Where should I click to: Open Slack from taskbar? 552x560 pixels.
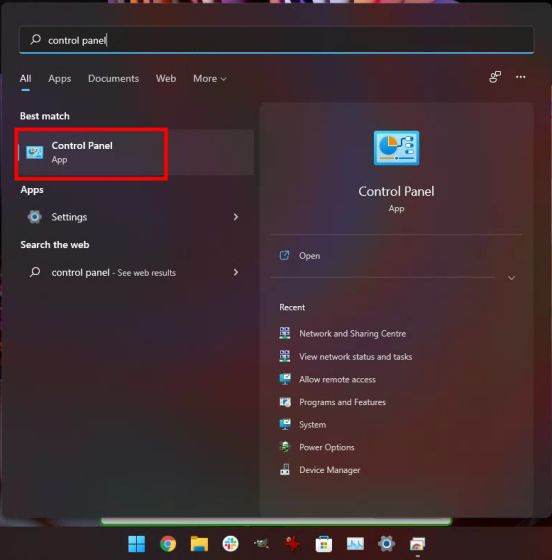click(230, 544)
